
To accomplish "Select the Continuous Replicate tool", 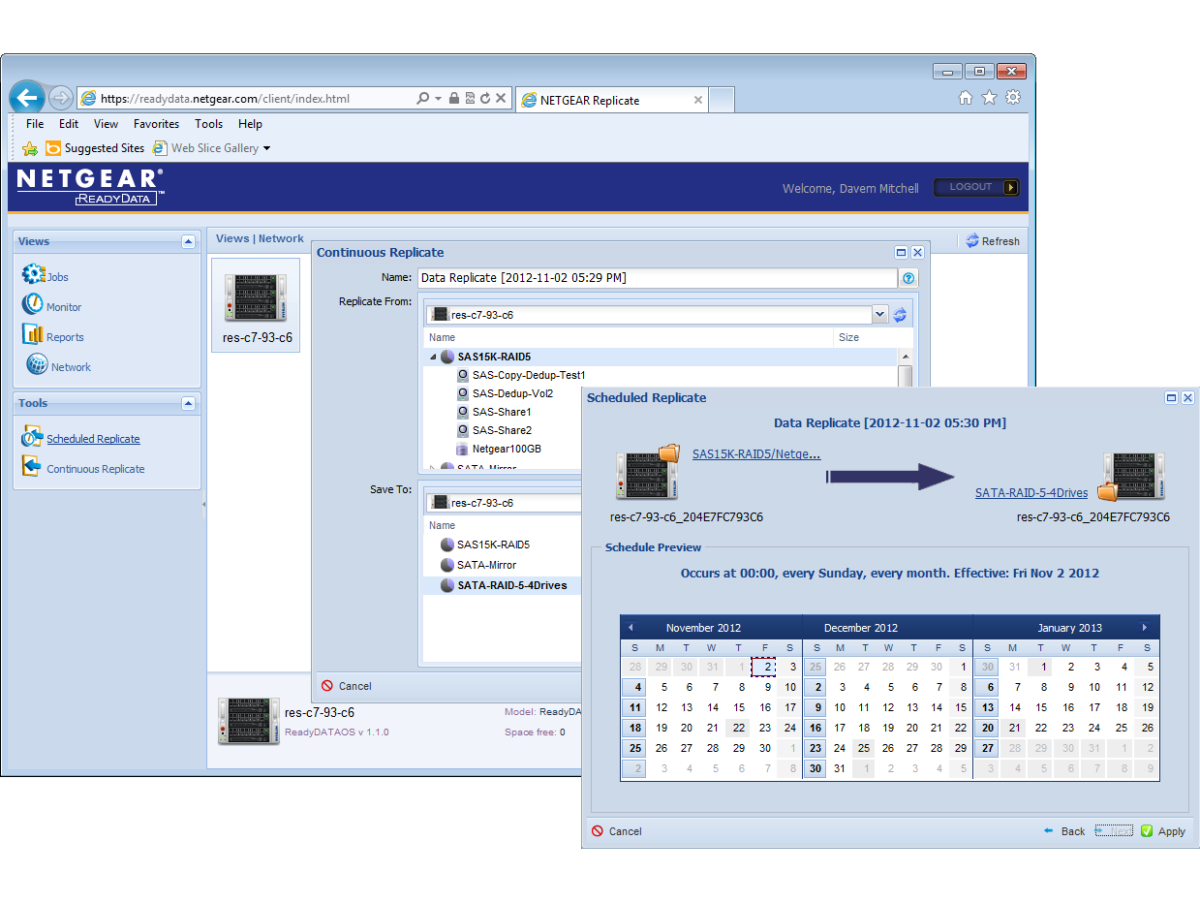I will pyautogui.click(x=94, y=468).
